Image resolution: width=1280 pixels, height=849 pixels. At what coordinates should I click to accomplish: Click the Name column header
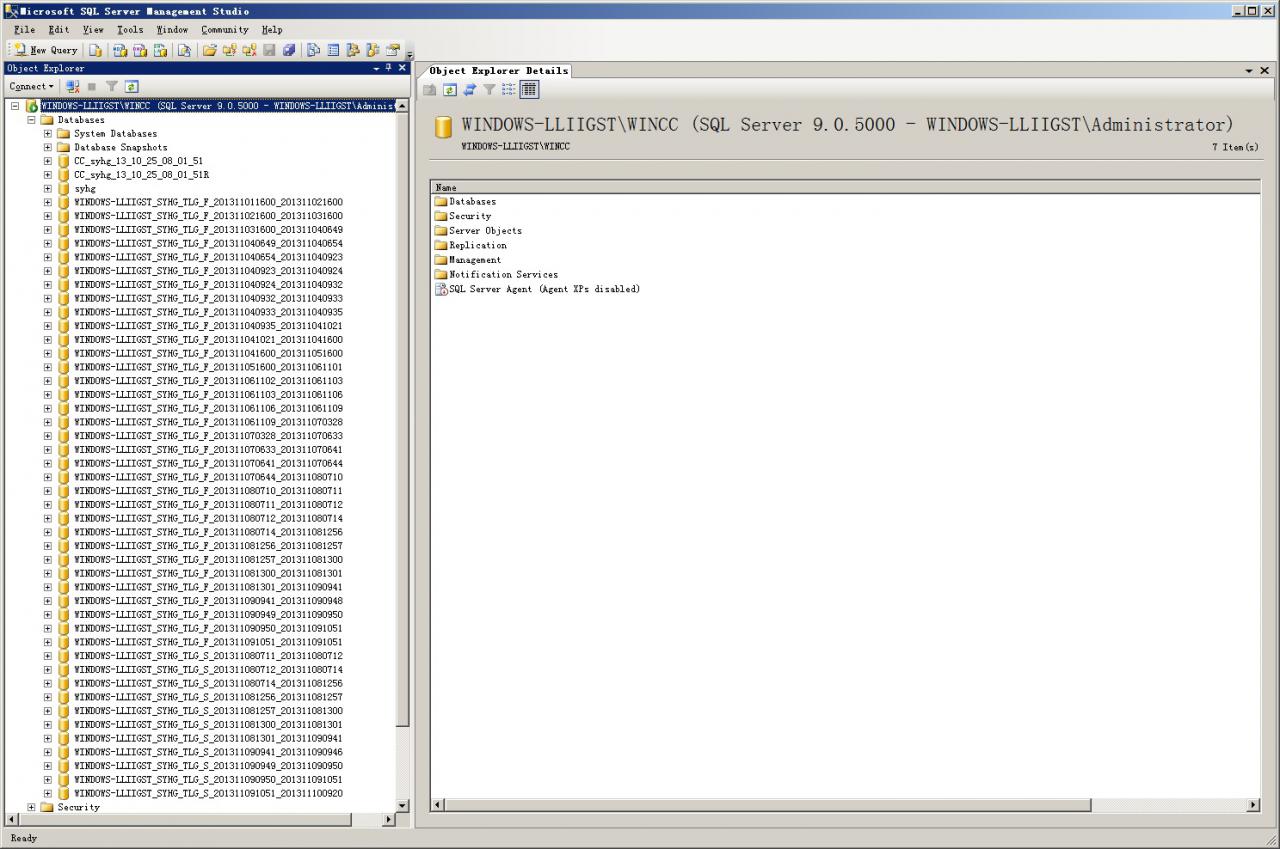(845, 187)
